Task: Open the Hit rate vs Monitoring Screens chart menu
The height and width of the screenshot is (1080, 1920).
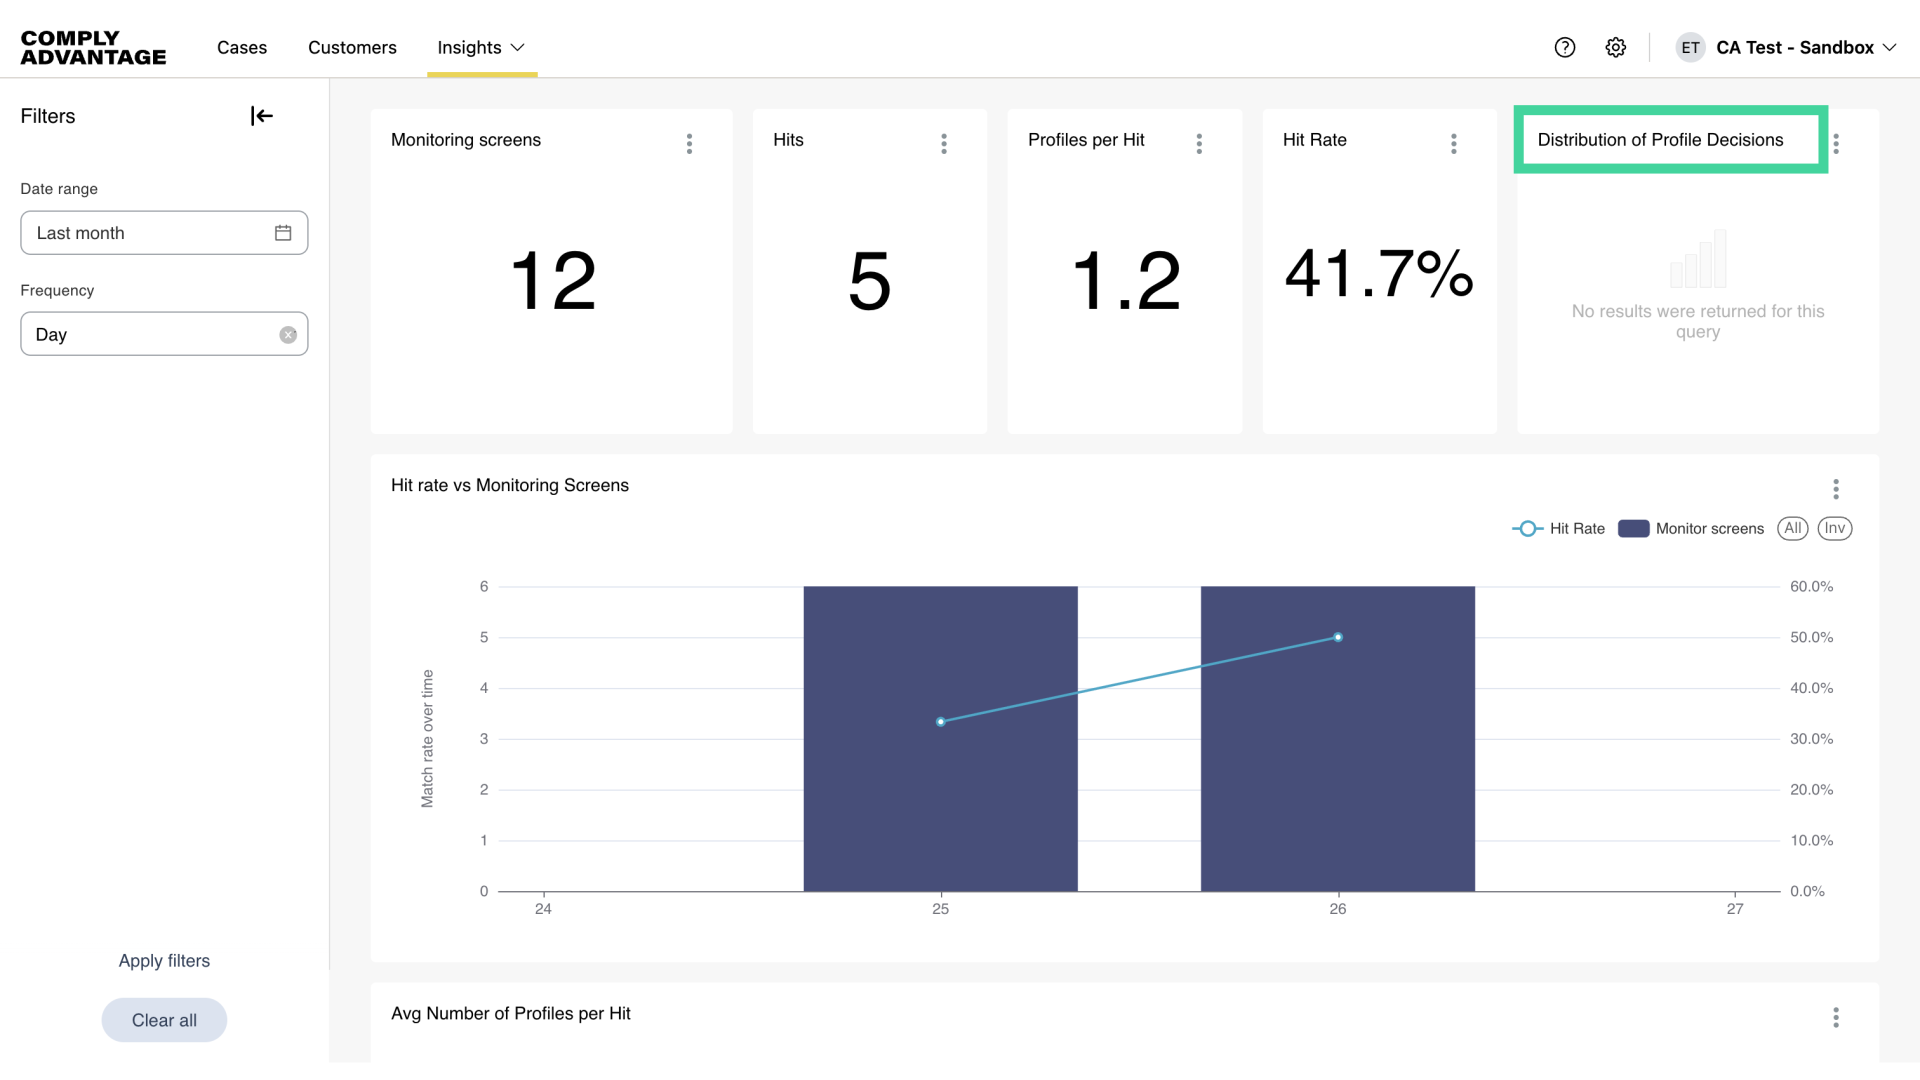Action: tap(1836, 489)
